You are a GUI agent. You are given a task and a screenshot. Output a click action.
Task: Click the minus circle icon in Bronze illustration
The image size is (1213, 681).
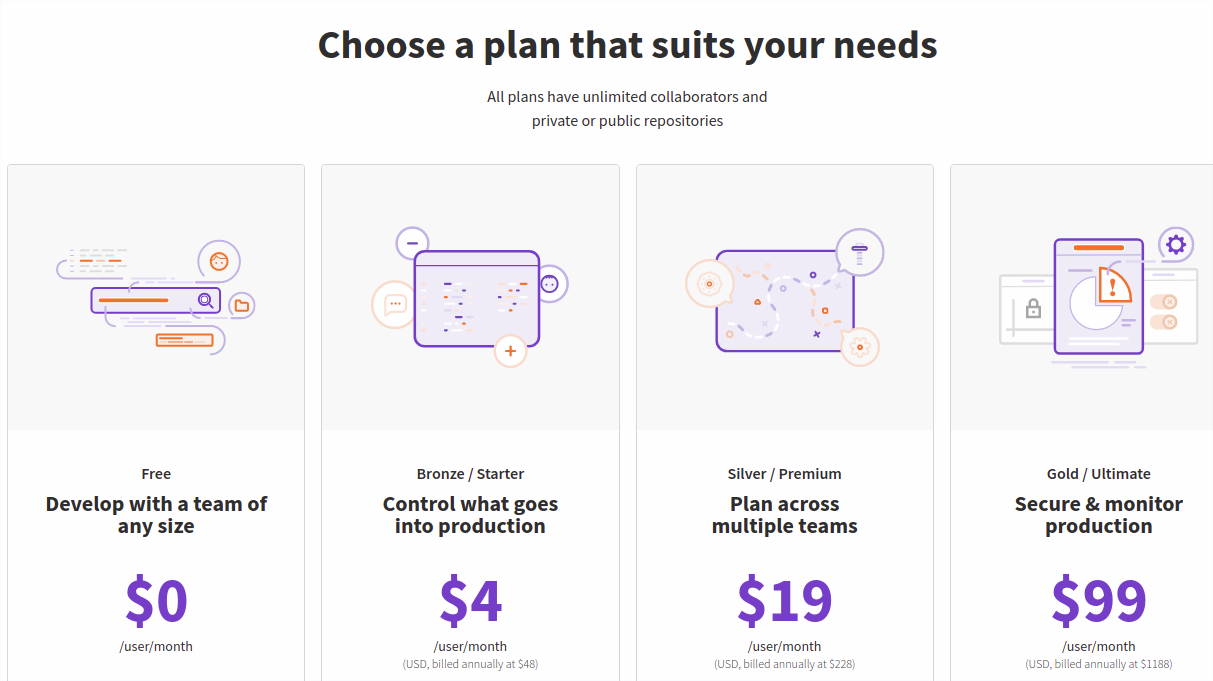coord(412,243)
